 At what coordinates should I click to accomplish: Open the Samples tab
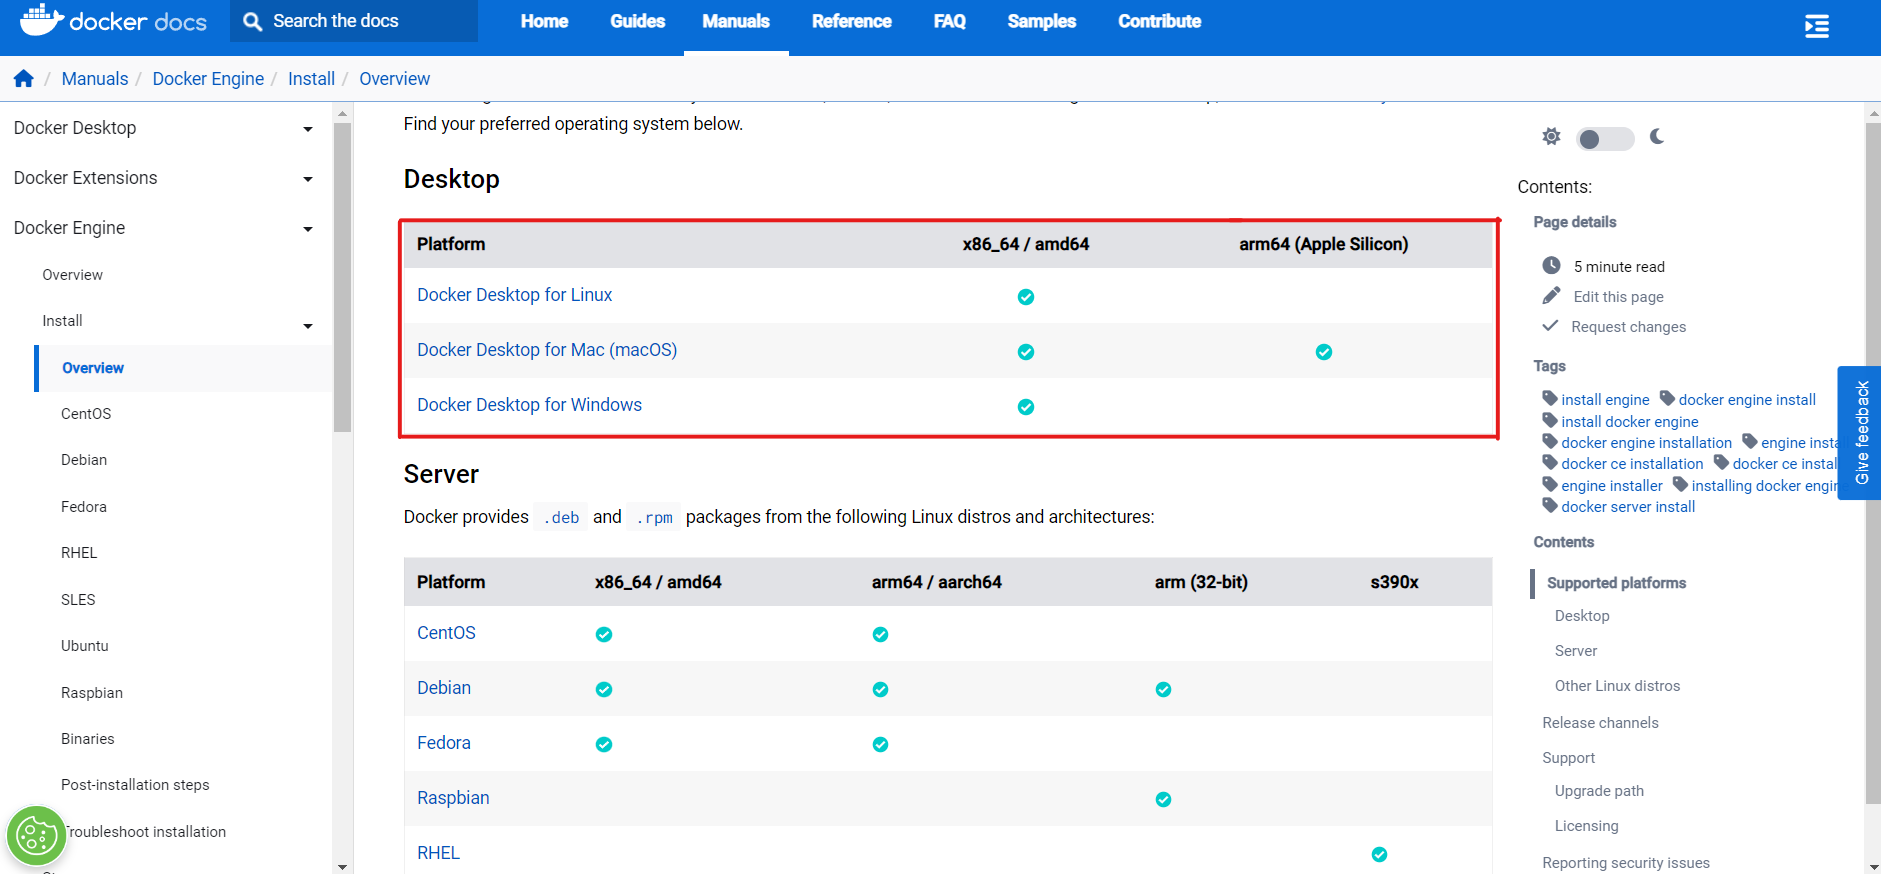(1041, 21)
